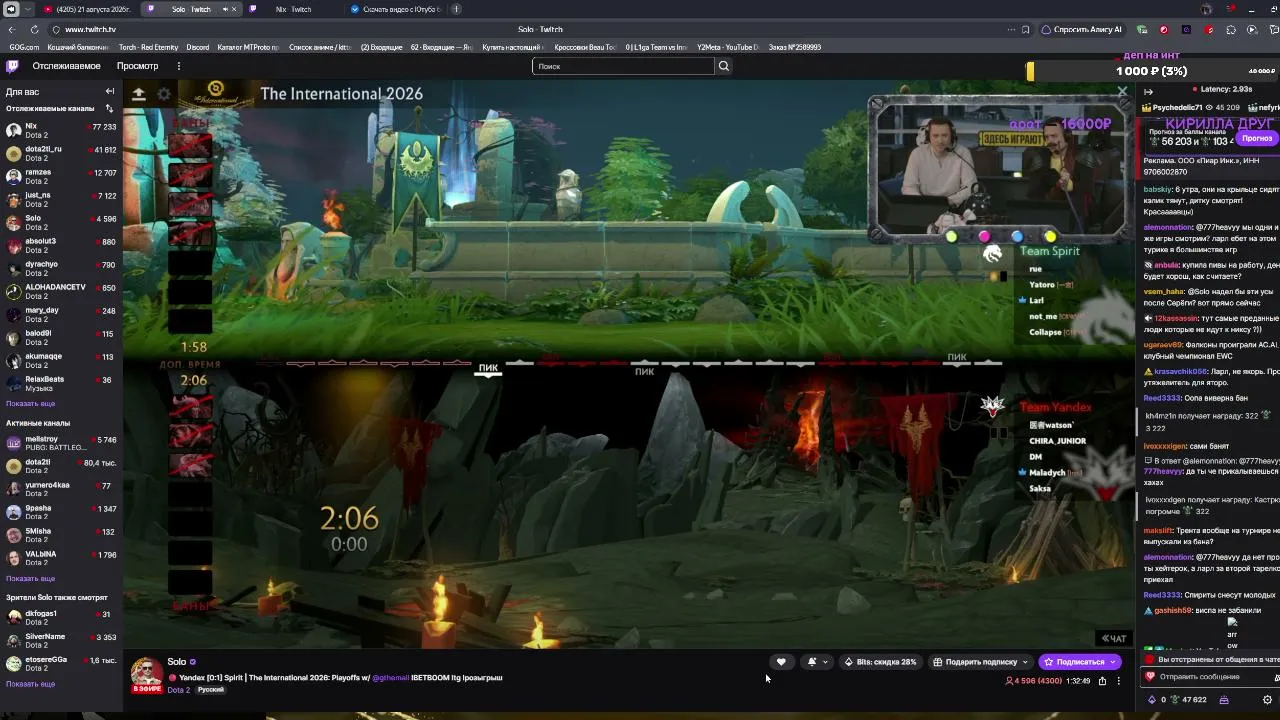Open a new browser tab

(x=457, y=9)
